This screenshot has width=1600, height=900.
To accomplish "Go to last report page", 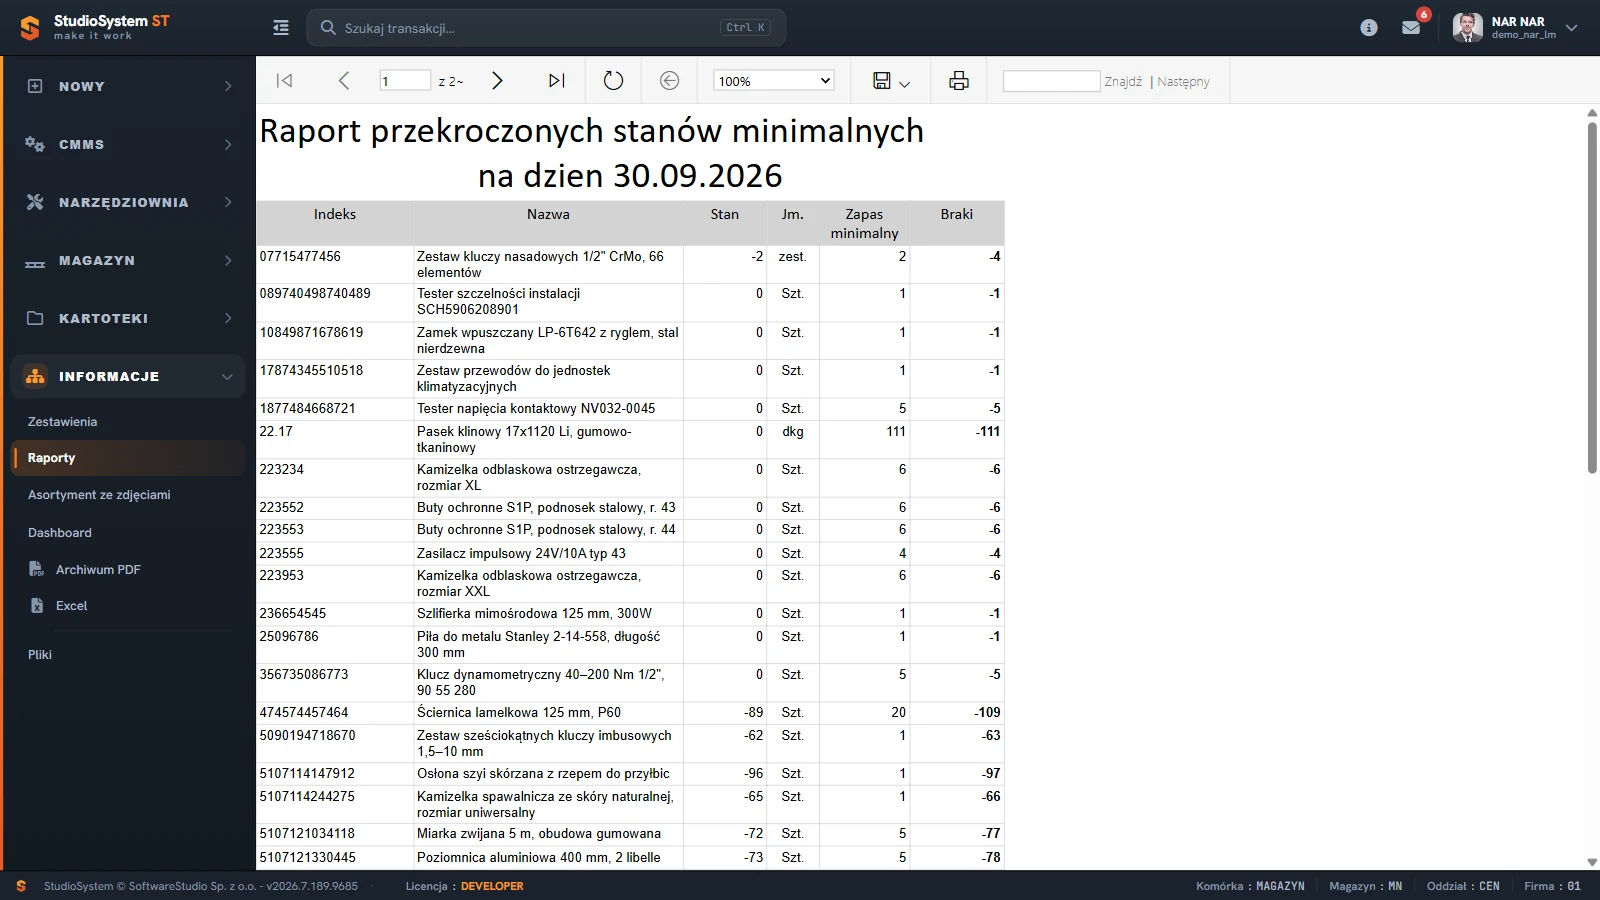I will (557, 81).
